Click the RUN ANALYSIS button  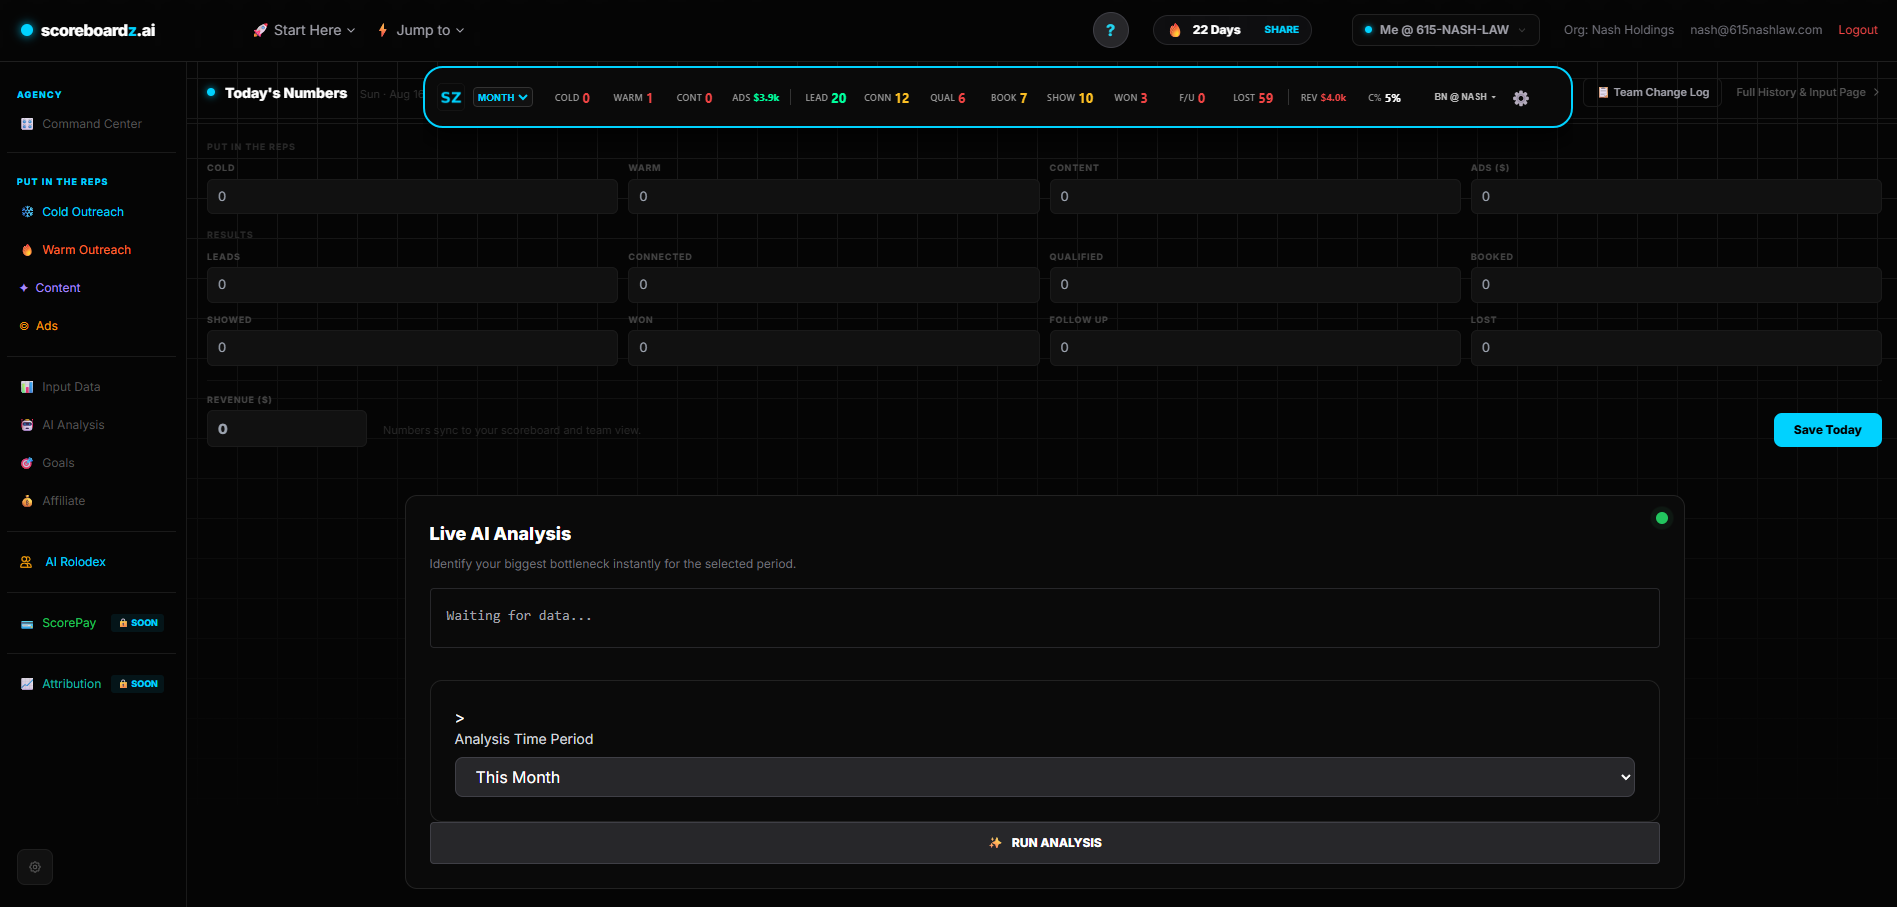(x=1044, y=843)
